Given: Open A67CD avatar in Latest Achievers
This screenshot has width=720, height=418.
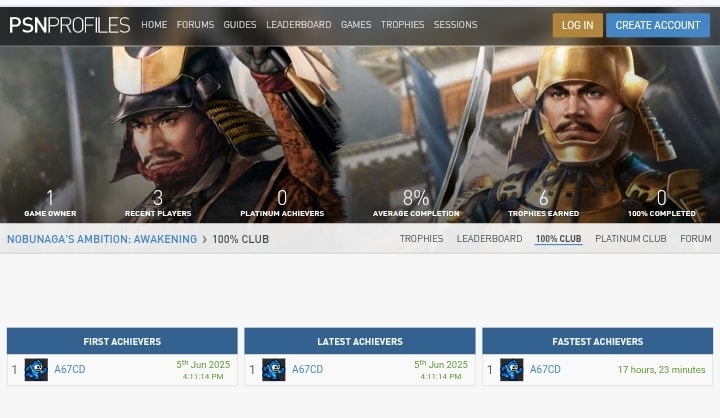Looking at the screenshot, I should point(274,370).
